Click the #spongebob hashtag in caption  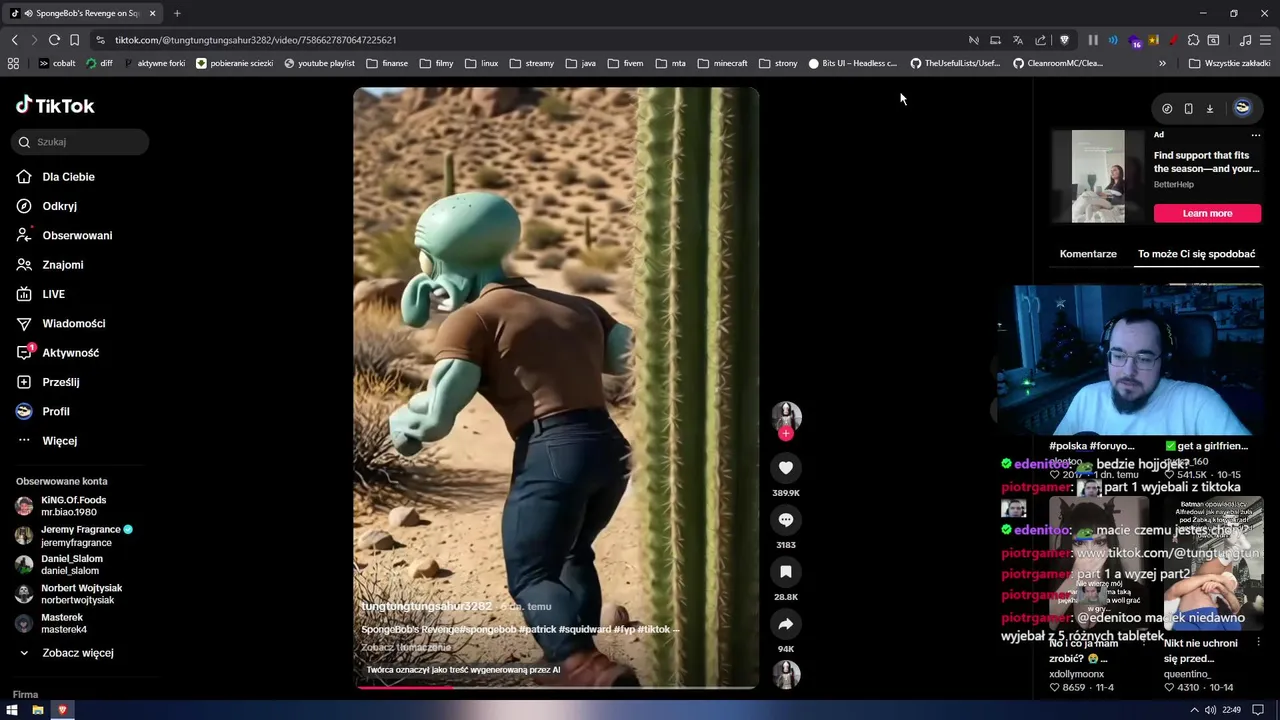tap(487, 629)
